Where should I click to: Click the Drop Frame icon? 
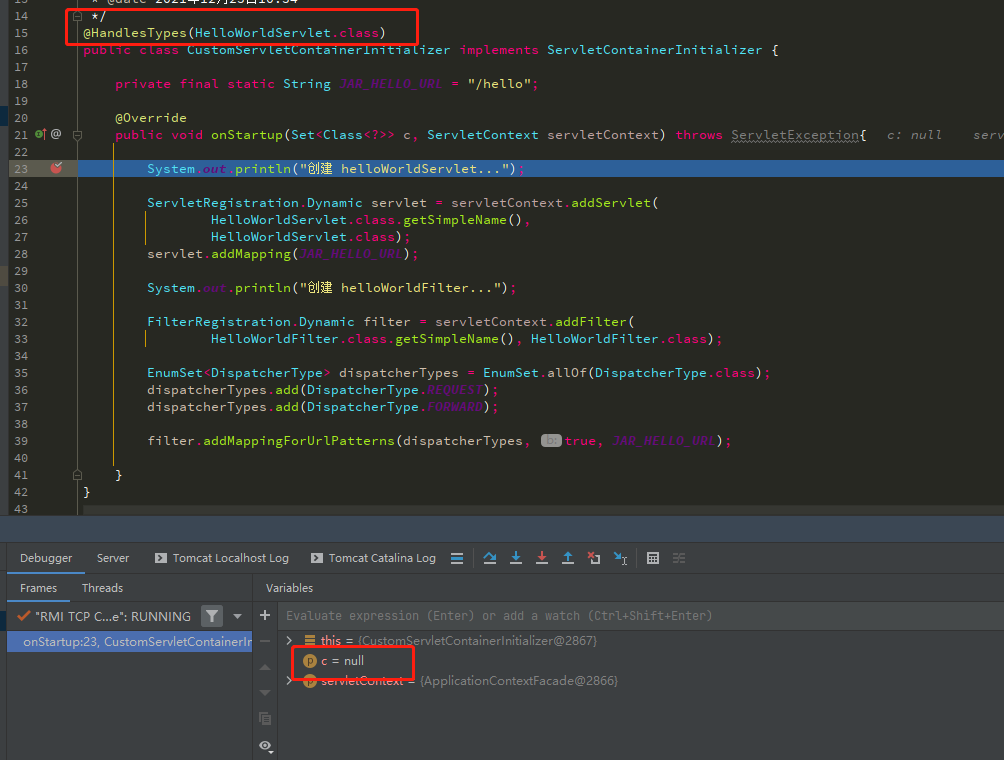(594, 558)
